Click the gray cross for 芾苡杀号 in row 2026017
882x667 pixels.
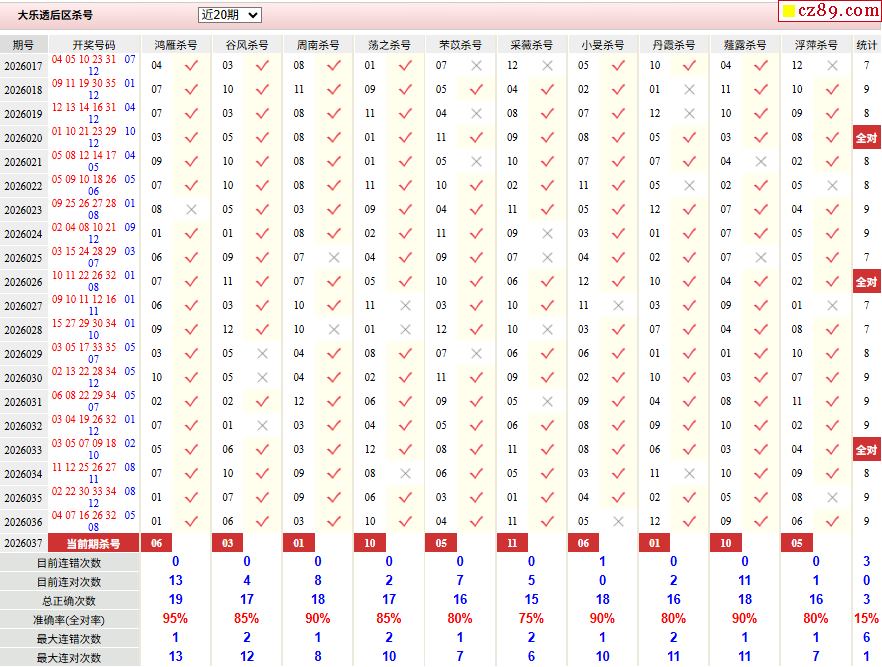pyautogui.click(x=476, y=66)
